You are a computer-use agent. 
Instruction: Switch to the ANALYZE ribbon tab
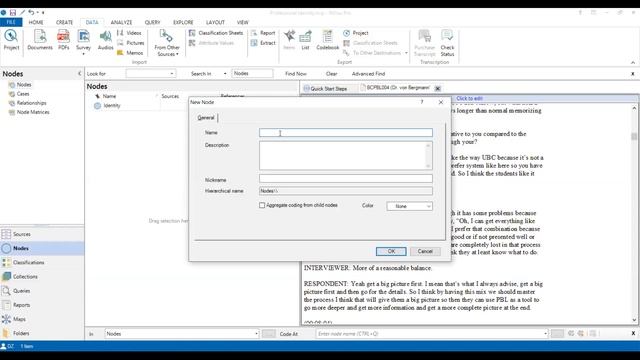click(121, 22)
